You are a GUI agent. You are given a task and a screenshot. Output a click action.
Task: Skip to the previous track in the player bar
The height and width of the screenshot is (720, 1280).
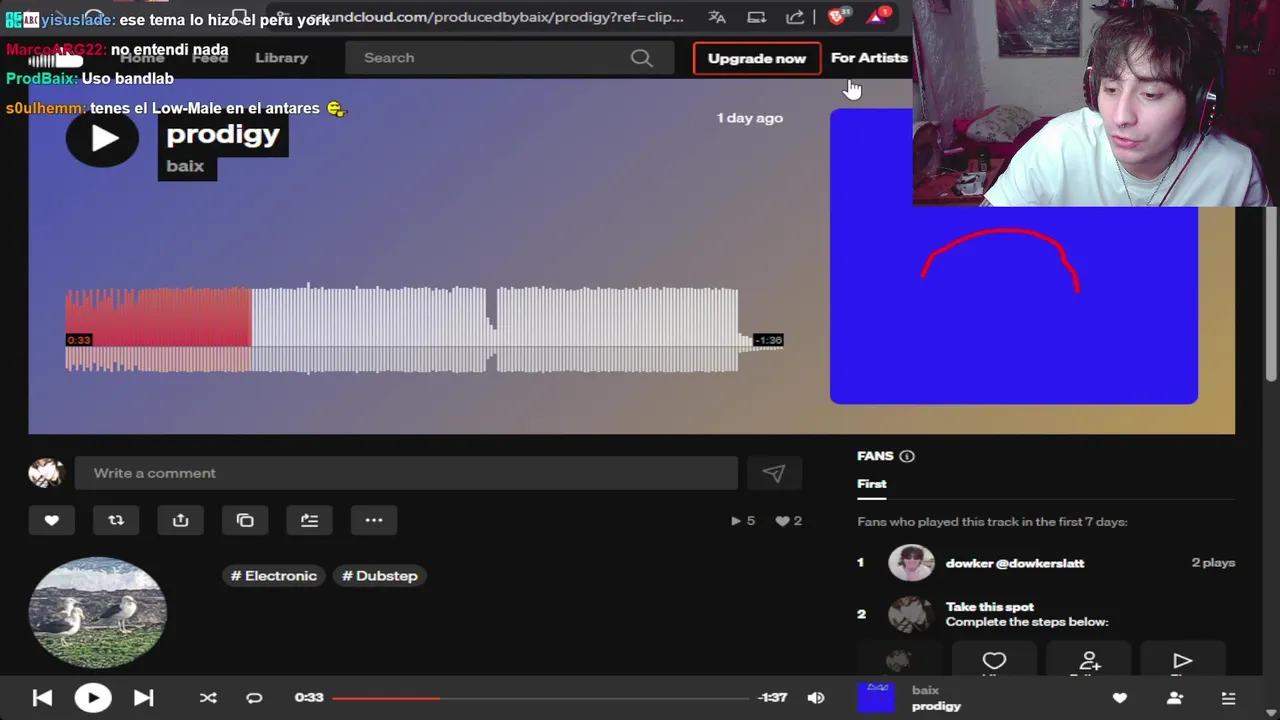[42, 698]
